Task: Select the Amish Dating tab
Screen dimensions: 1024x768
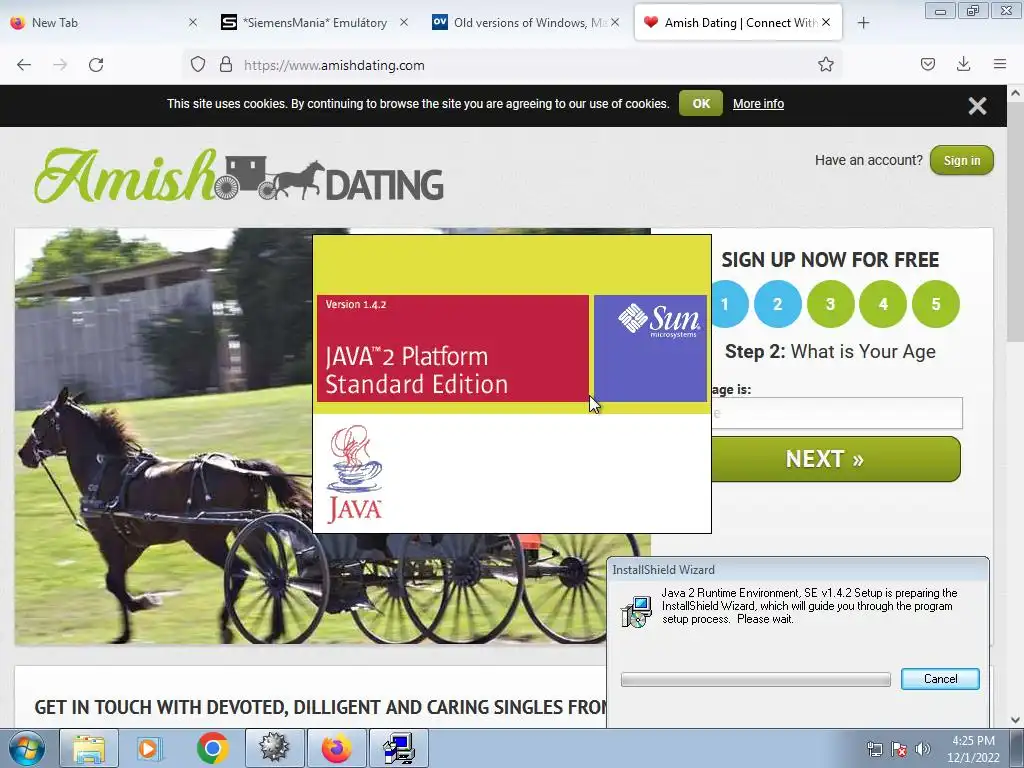Action: click(x=738, y=23)
